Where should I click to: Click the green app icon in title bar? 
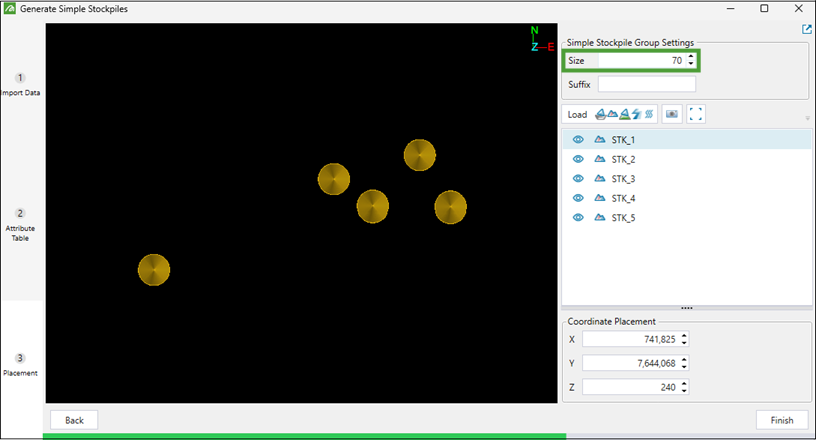(9, 8)
